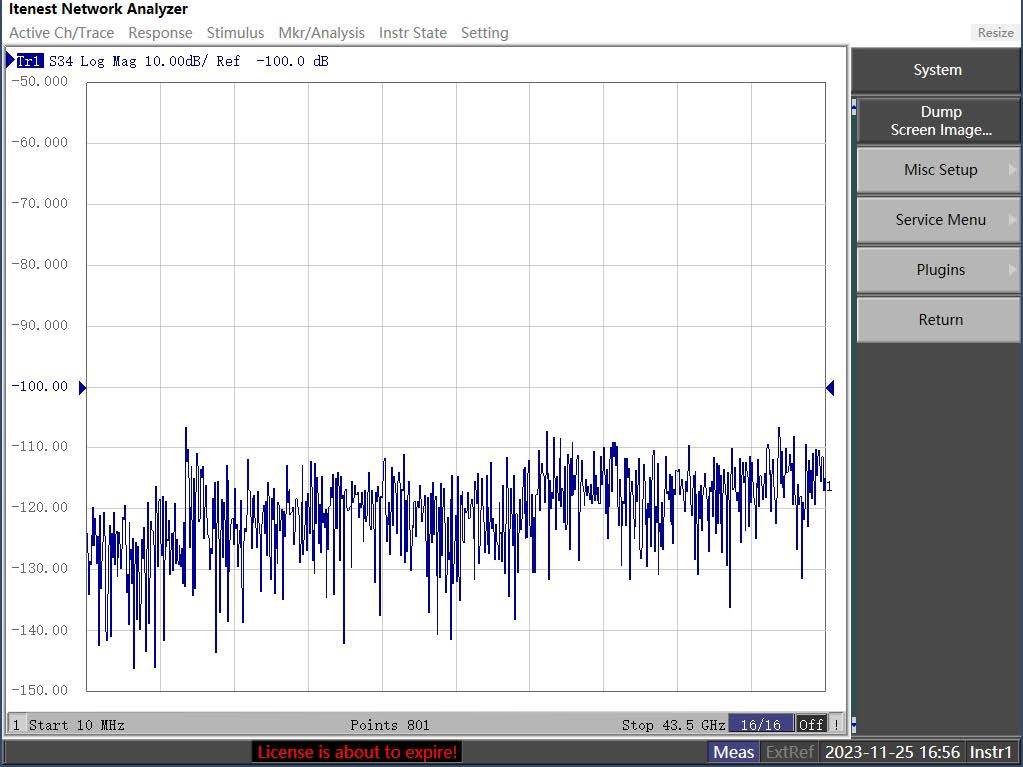The width and height of the screenshot is (1023, 767).
Task: Open the Service Menu submenu
Action: (x=940, y=220)
